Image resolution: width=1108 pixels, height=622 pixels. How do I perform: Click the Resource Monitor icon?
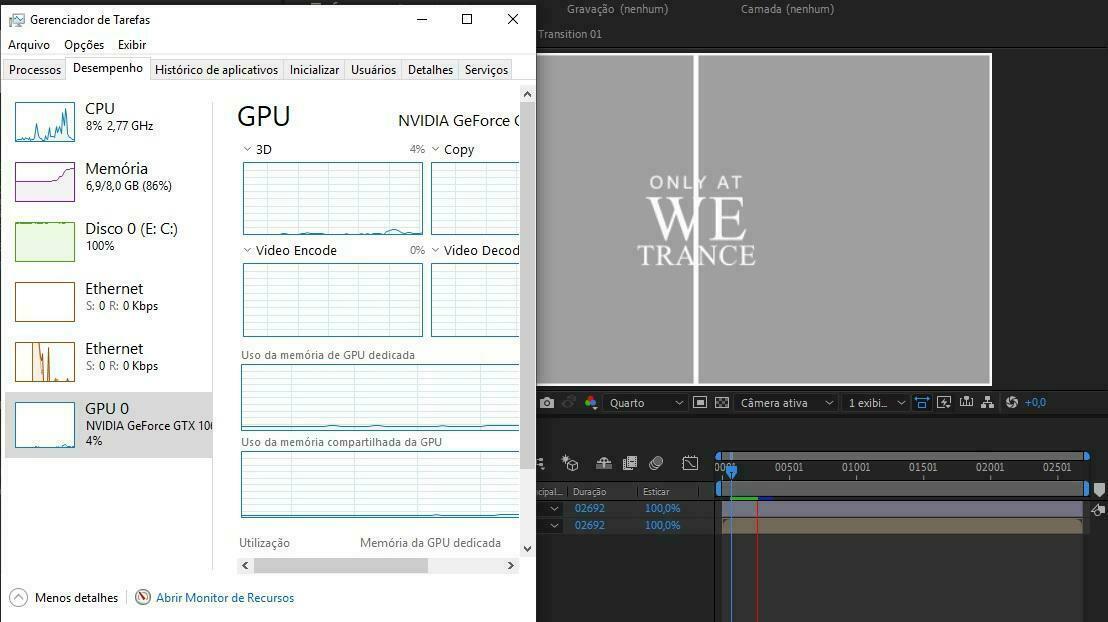(x=143, y=597)
